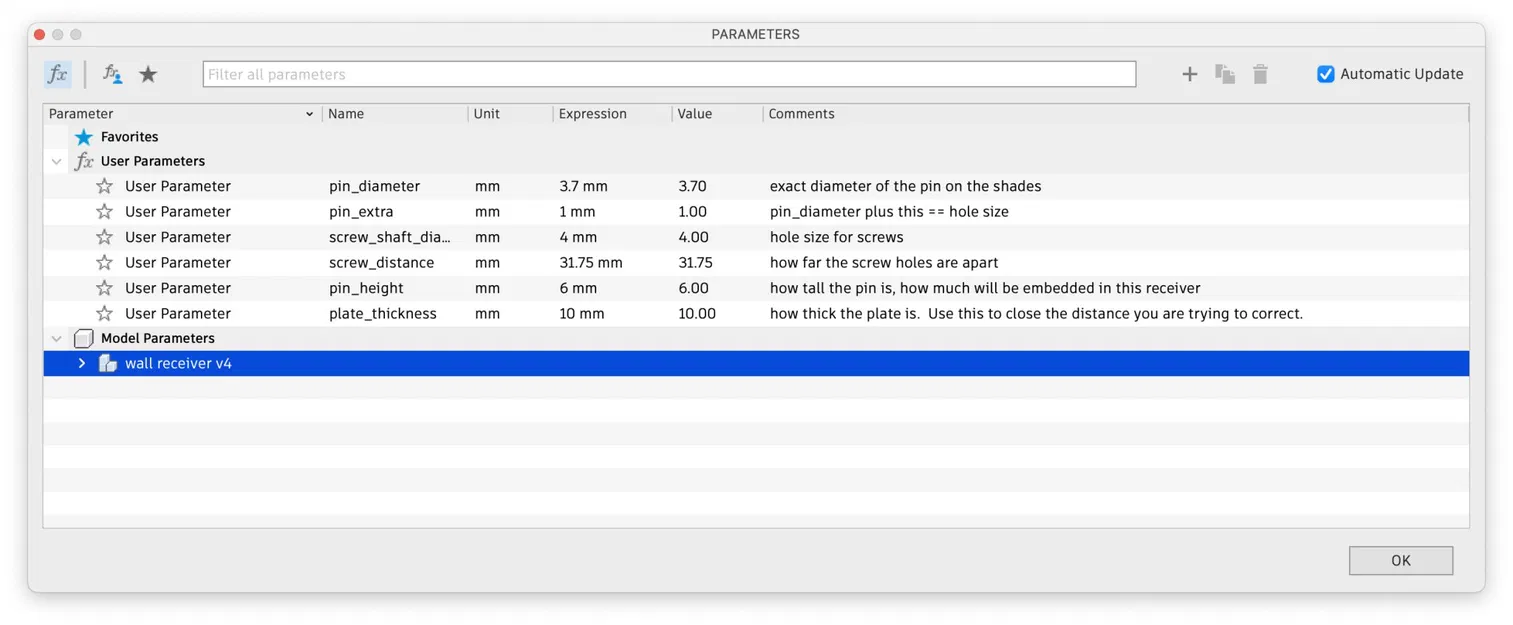The width and height of the screenshot is (1513, 625).
Task: Click the Comments column header
Action: coord(801,114)
